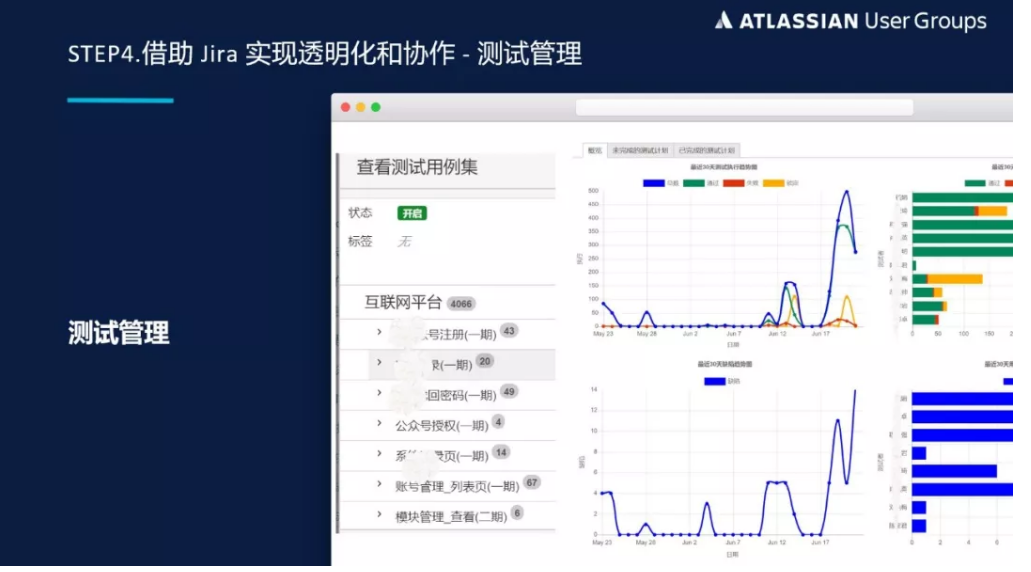This screenshot has height=572, width=1031.
Task: Click the 4 count badge
Action: (x=498, y=421)
